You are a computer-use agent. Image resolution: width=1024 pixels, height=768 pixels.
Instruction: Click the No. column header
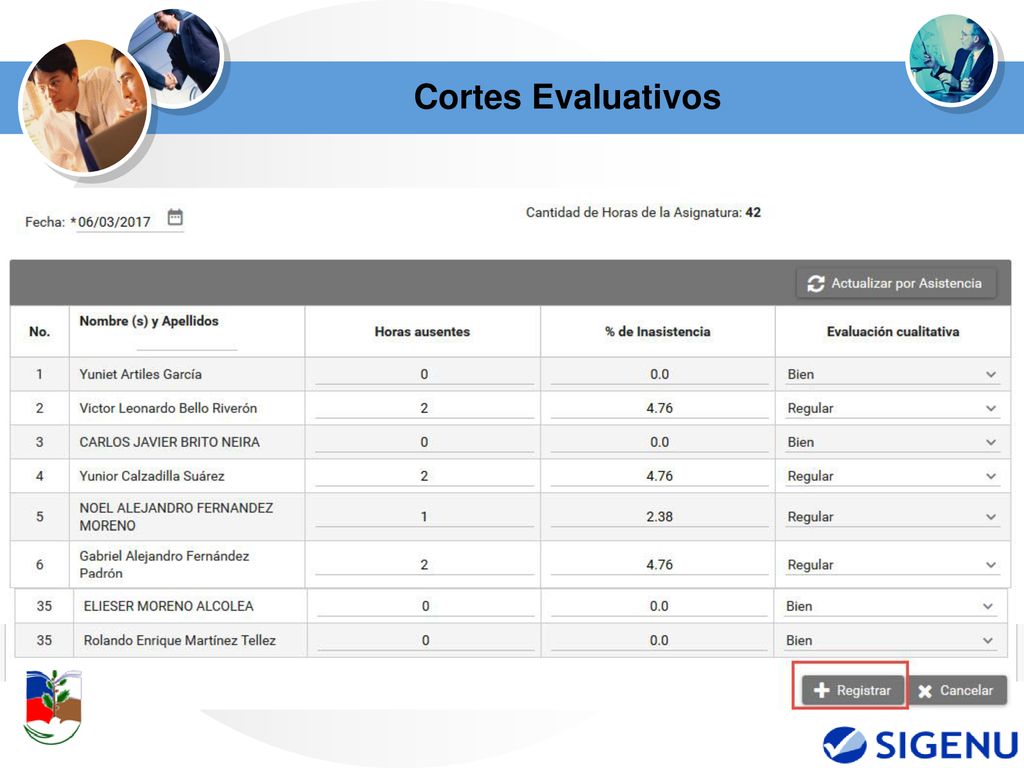coord(39,332)
